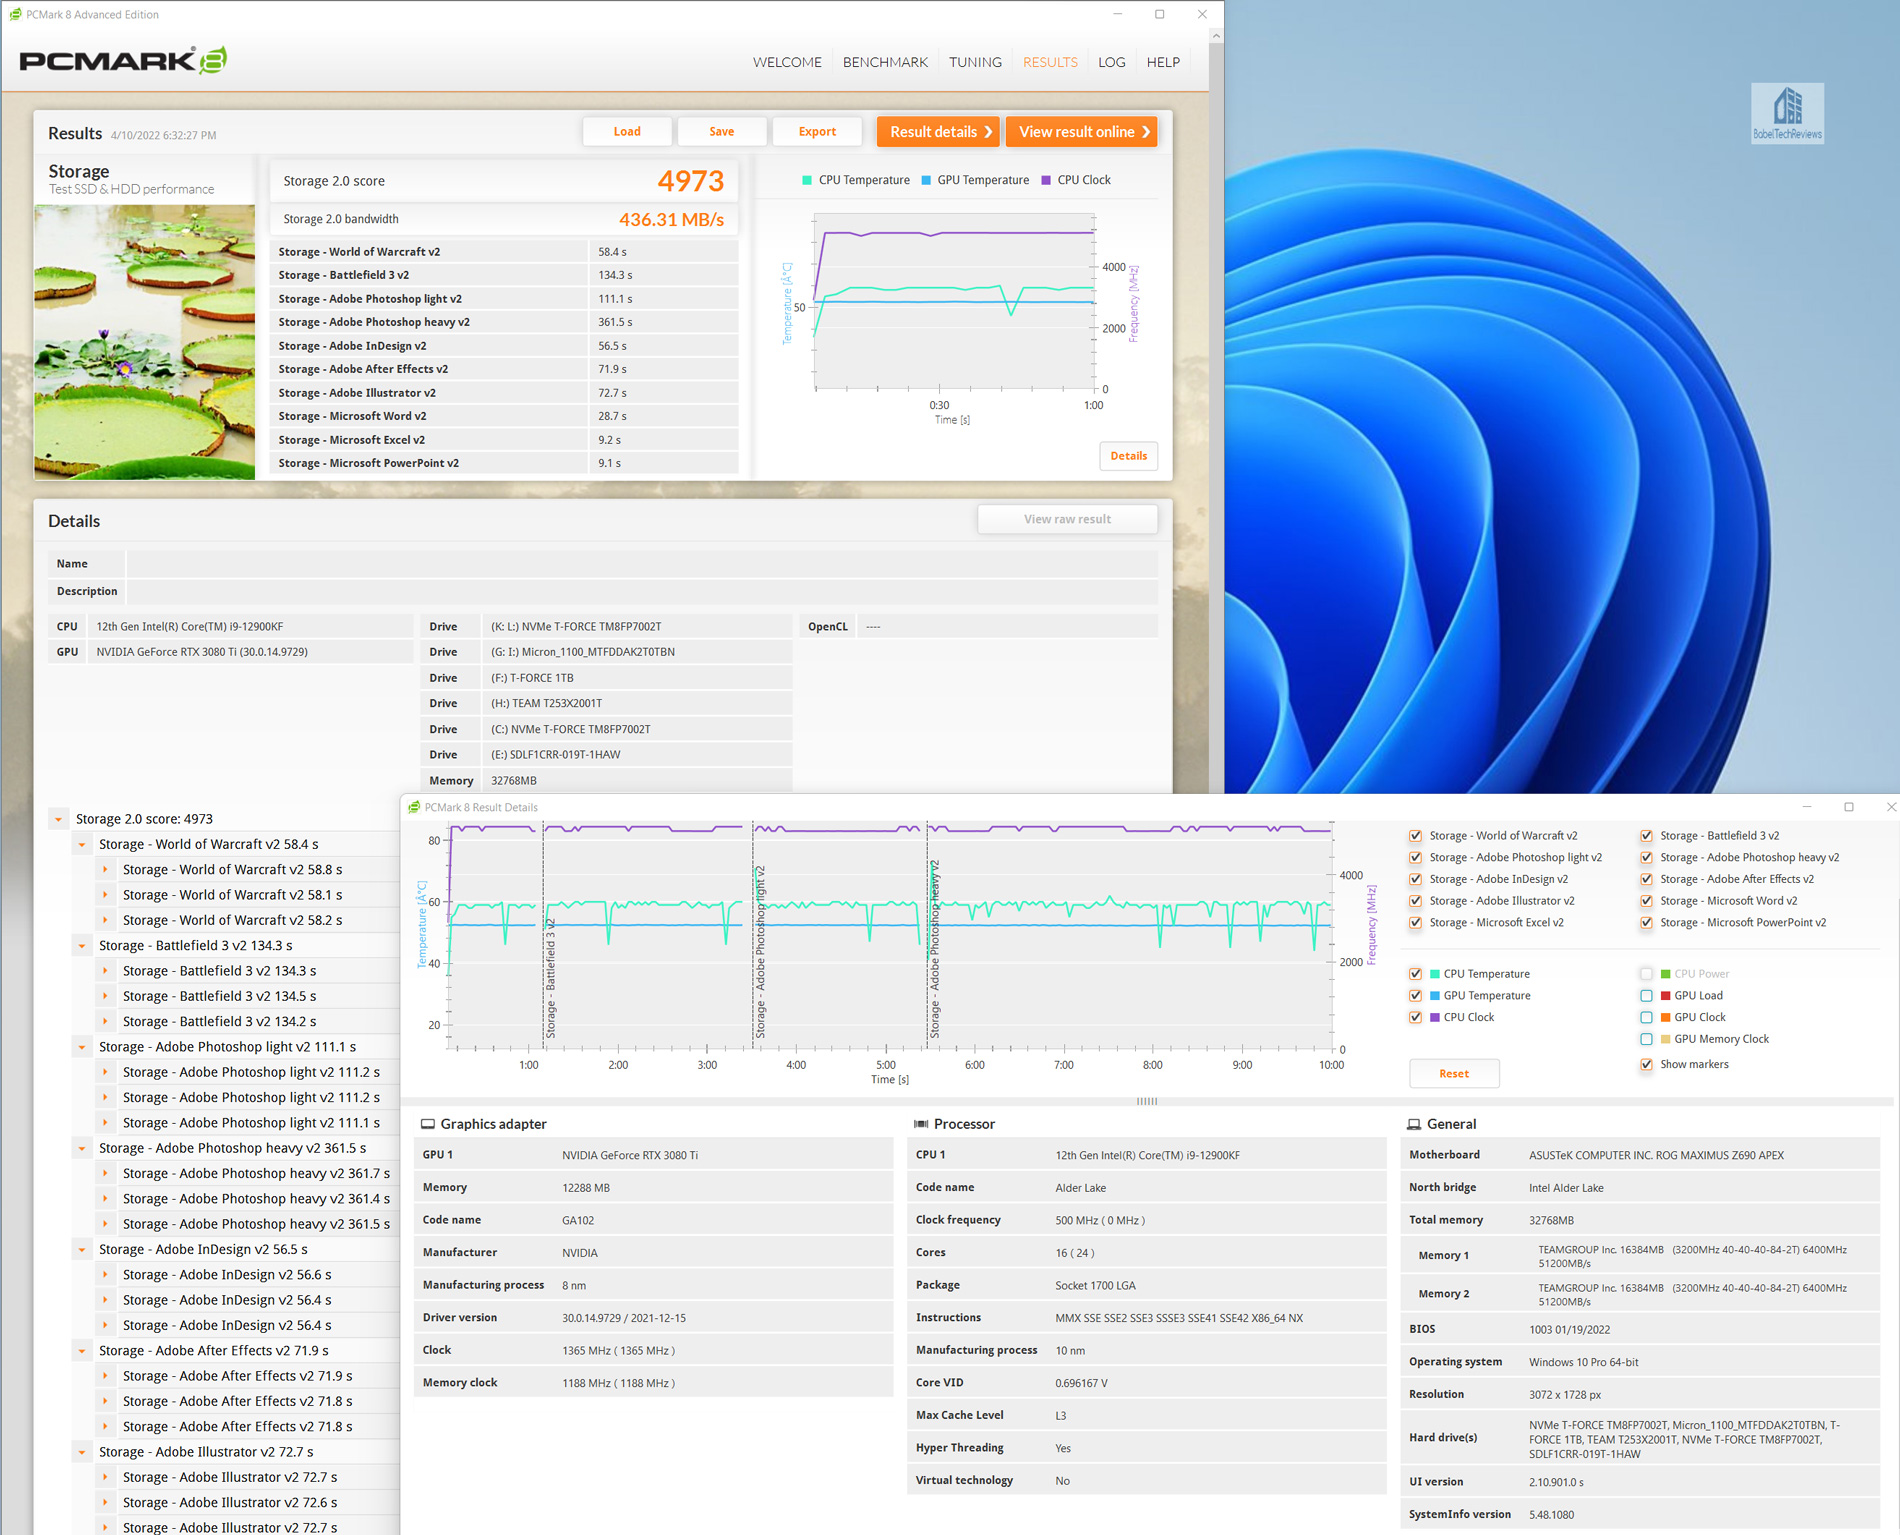This screenshot has height=1535, width=1900.
Task: Minimize the Result Details window
Action: [x=1807, y=807]
